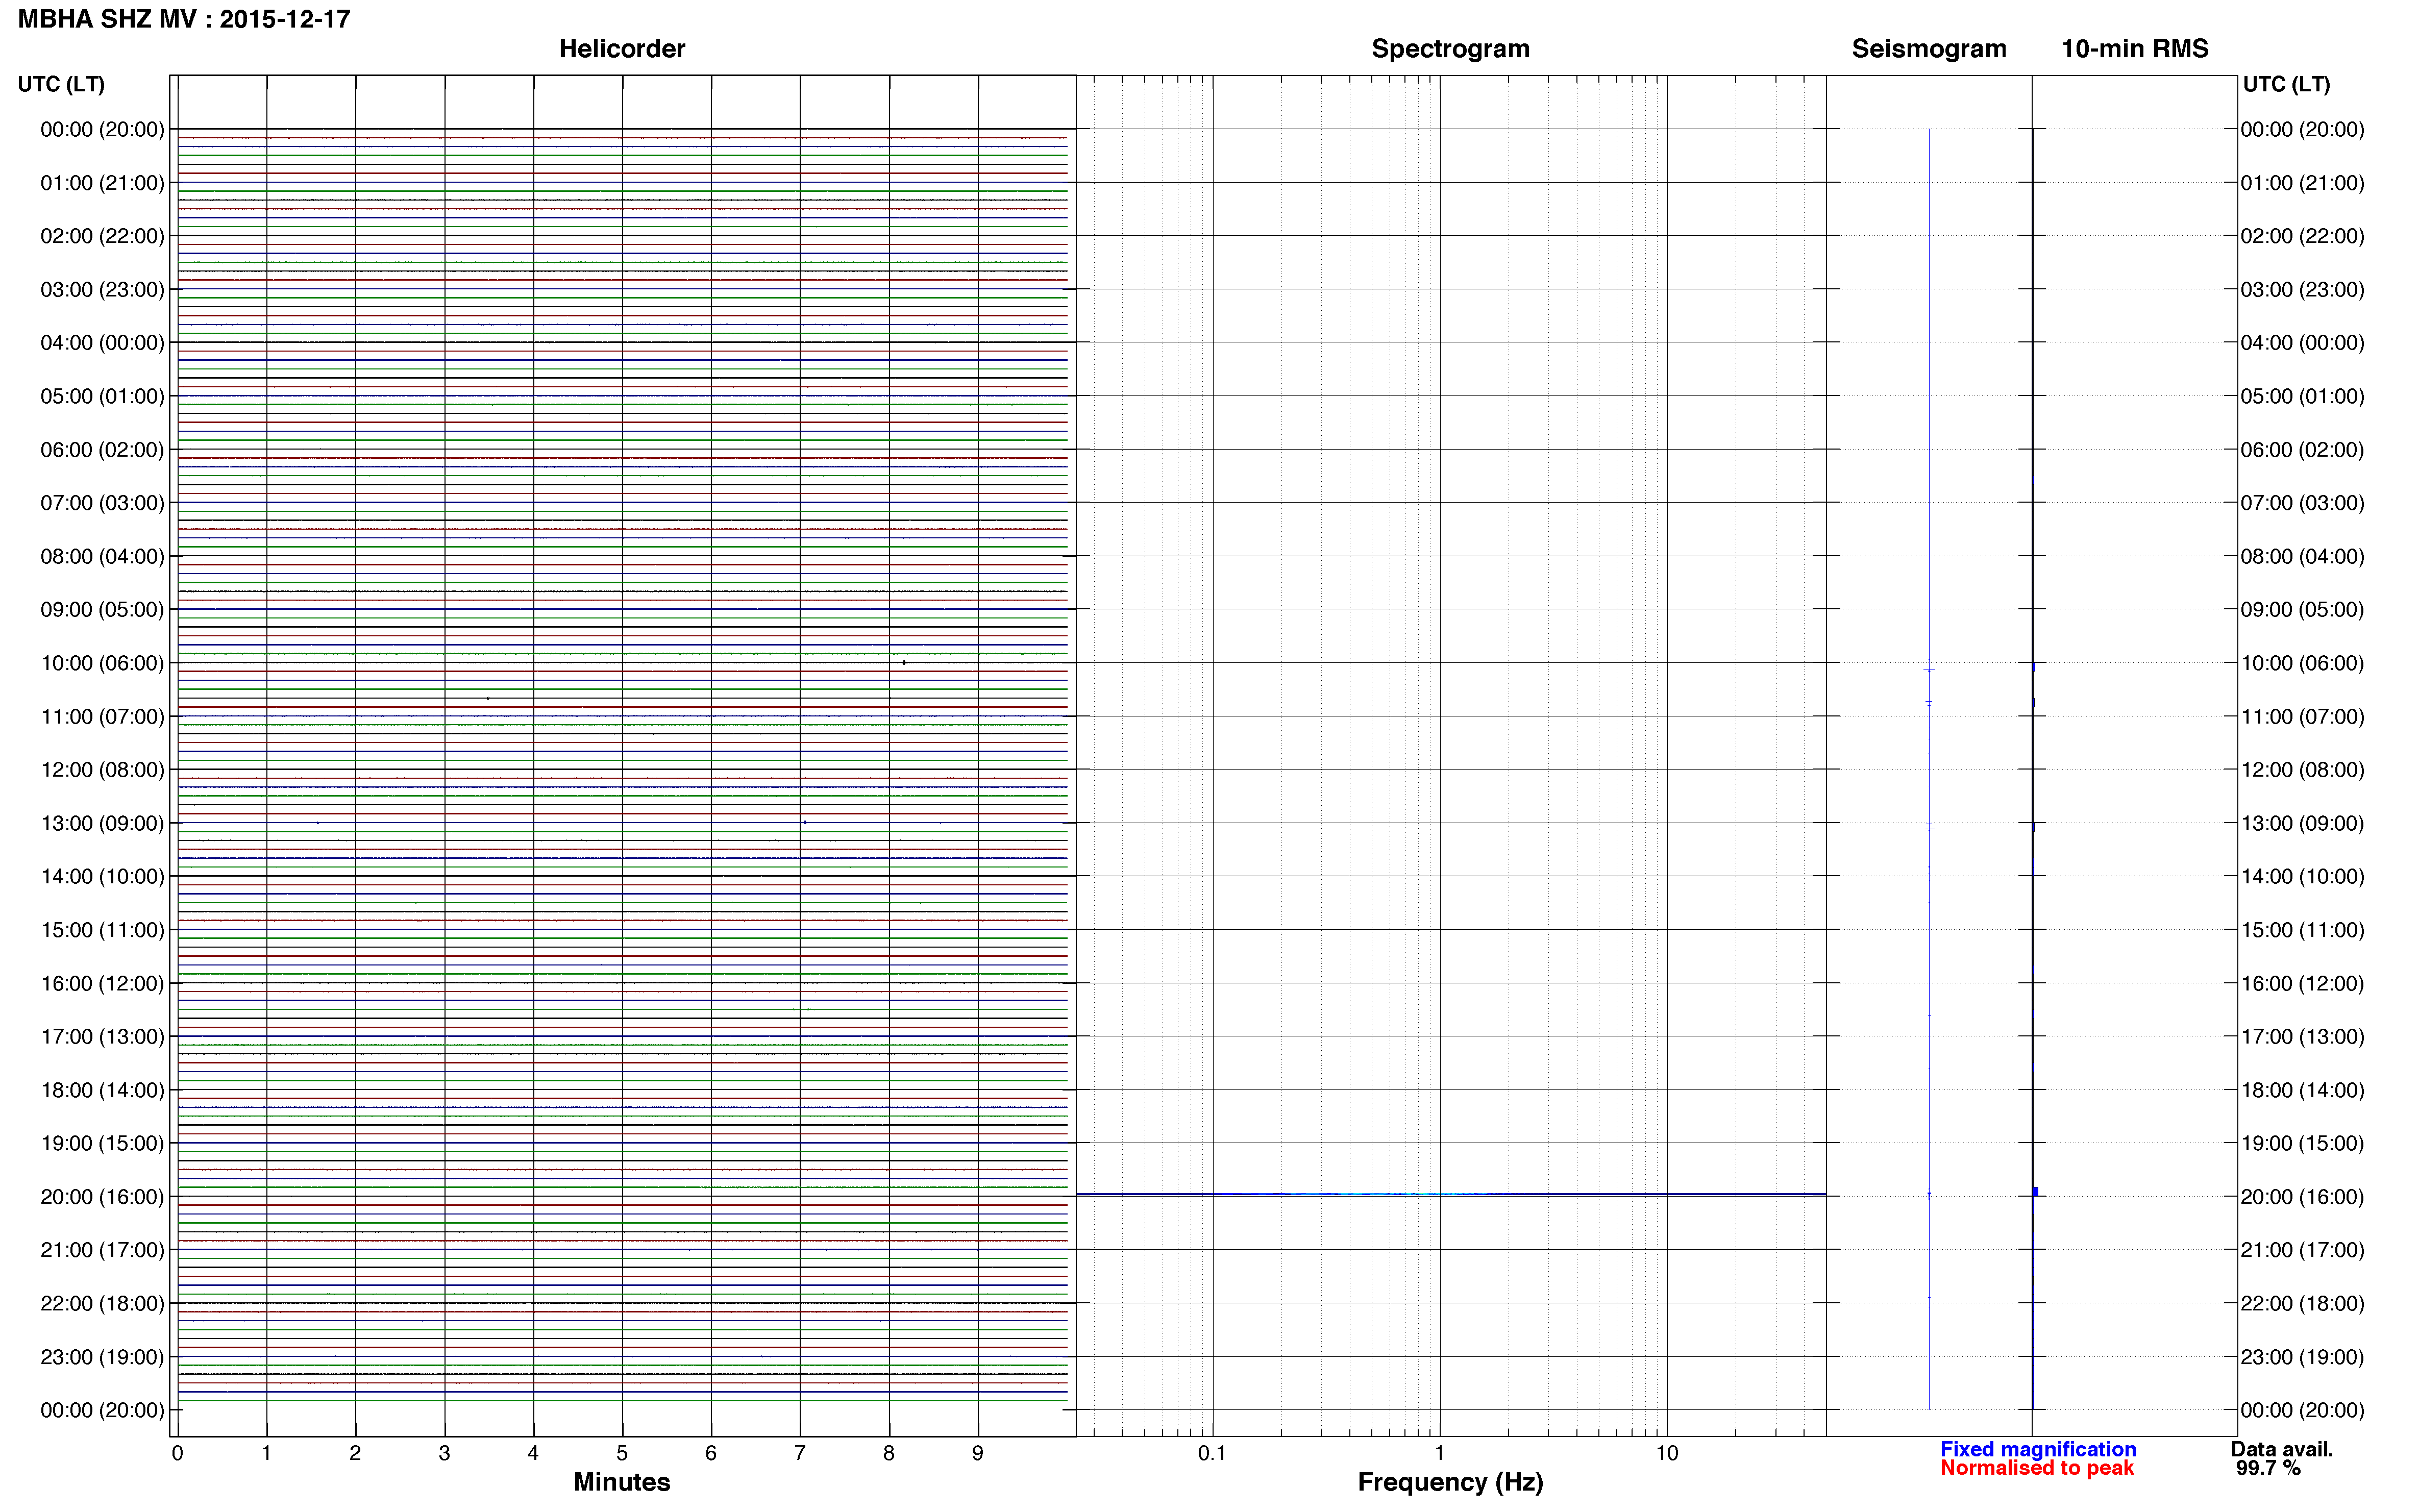Click right-axis time label '05:00 (01:00)'

tap(2302, 396)
